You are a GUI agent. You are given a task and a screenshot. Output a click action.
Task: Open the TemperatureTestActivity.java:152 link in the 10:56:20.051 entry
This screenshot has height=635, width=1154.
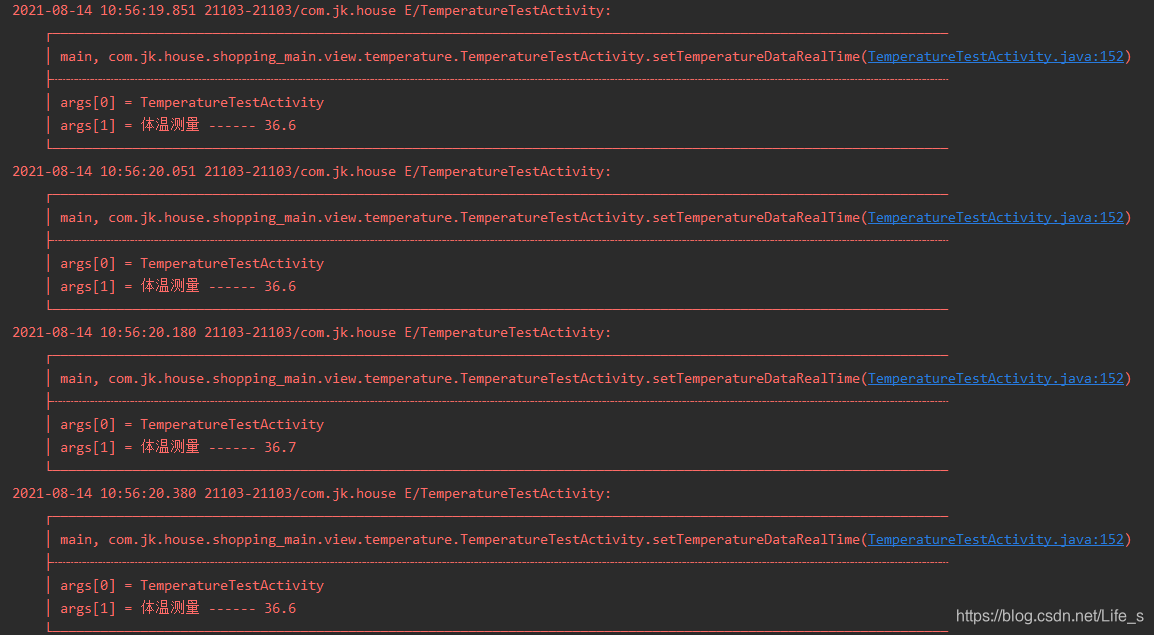click(x=996, y=218)
